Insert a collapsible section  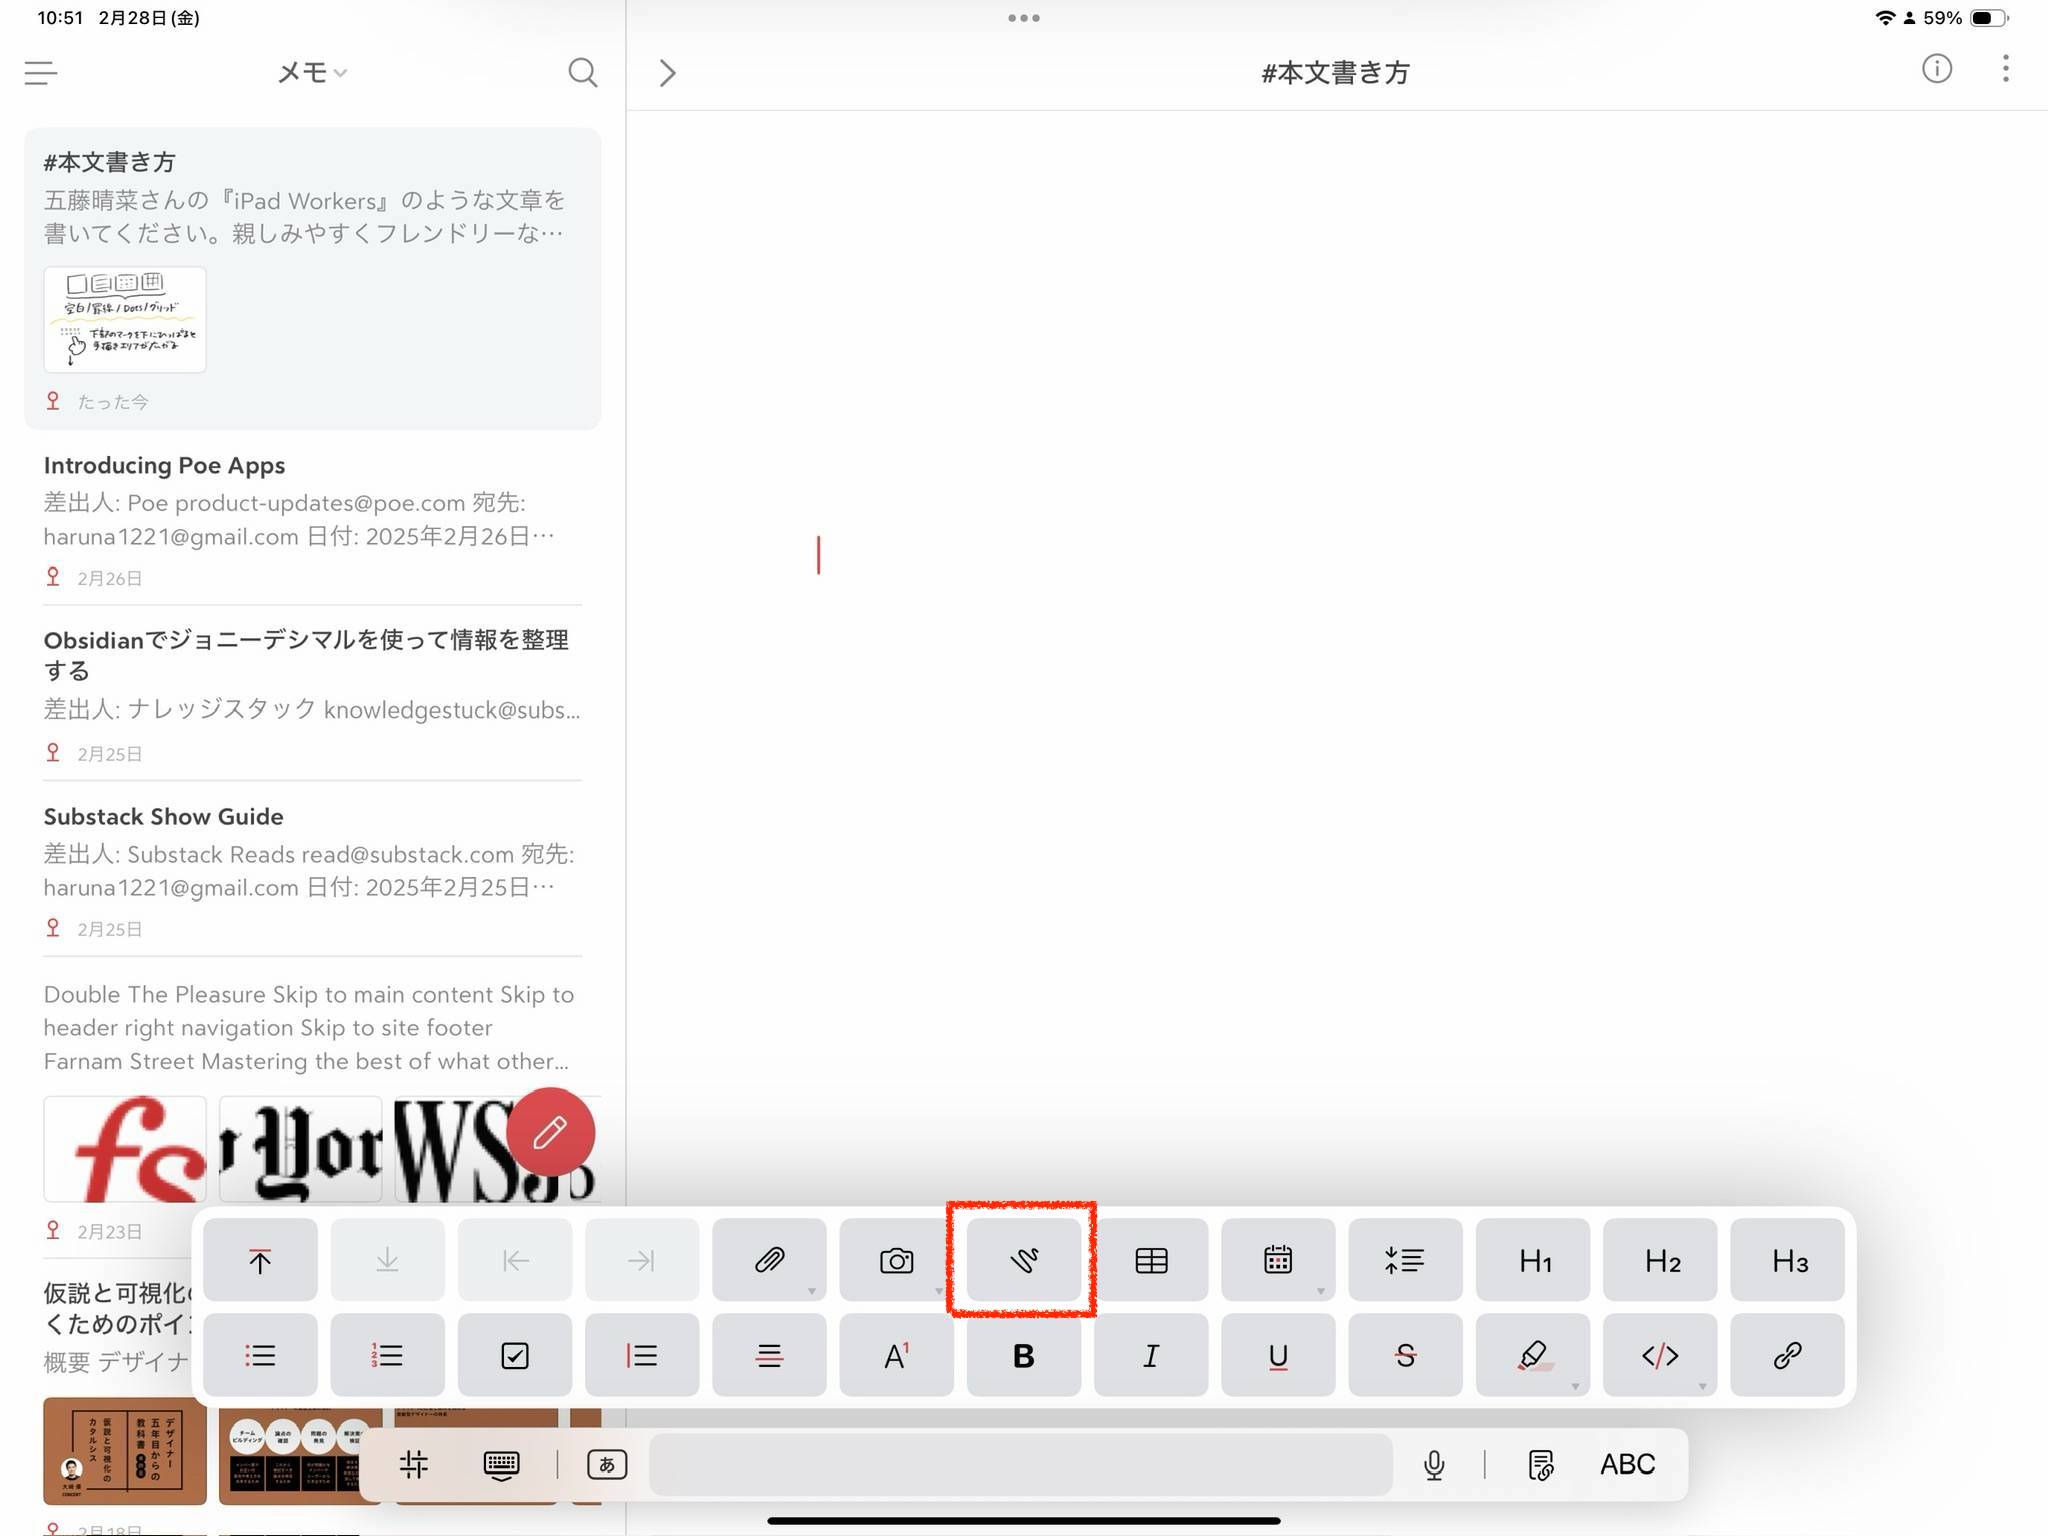point(1405,1260)
